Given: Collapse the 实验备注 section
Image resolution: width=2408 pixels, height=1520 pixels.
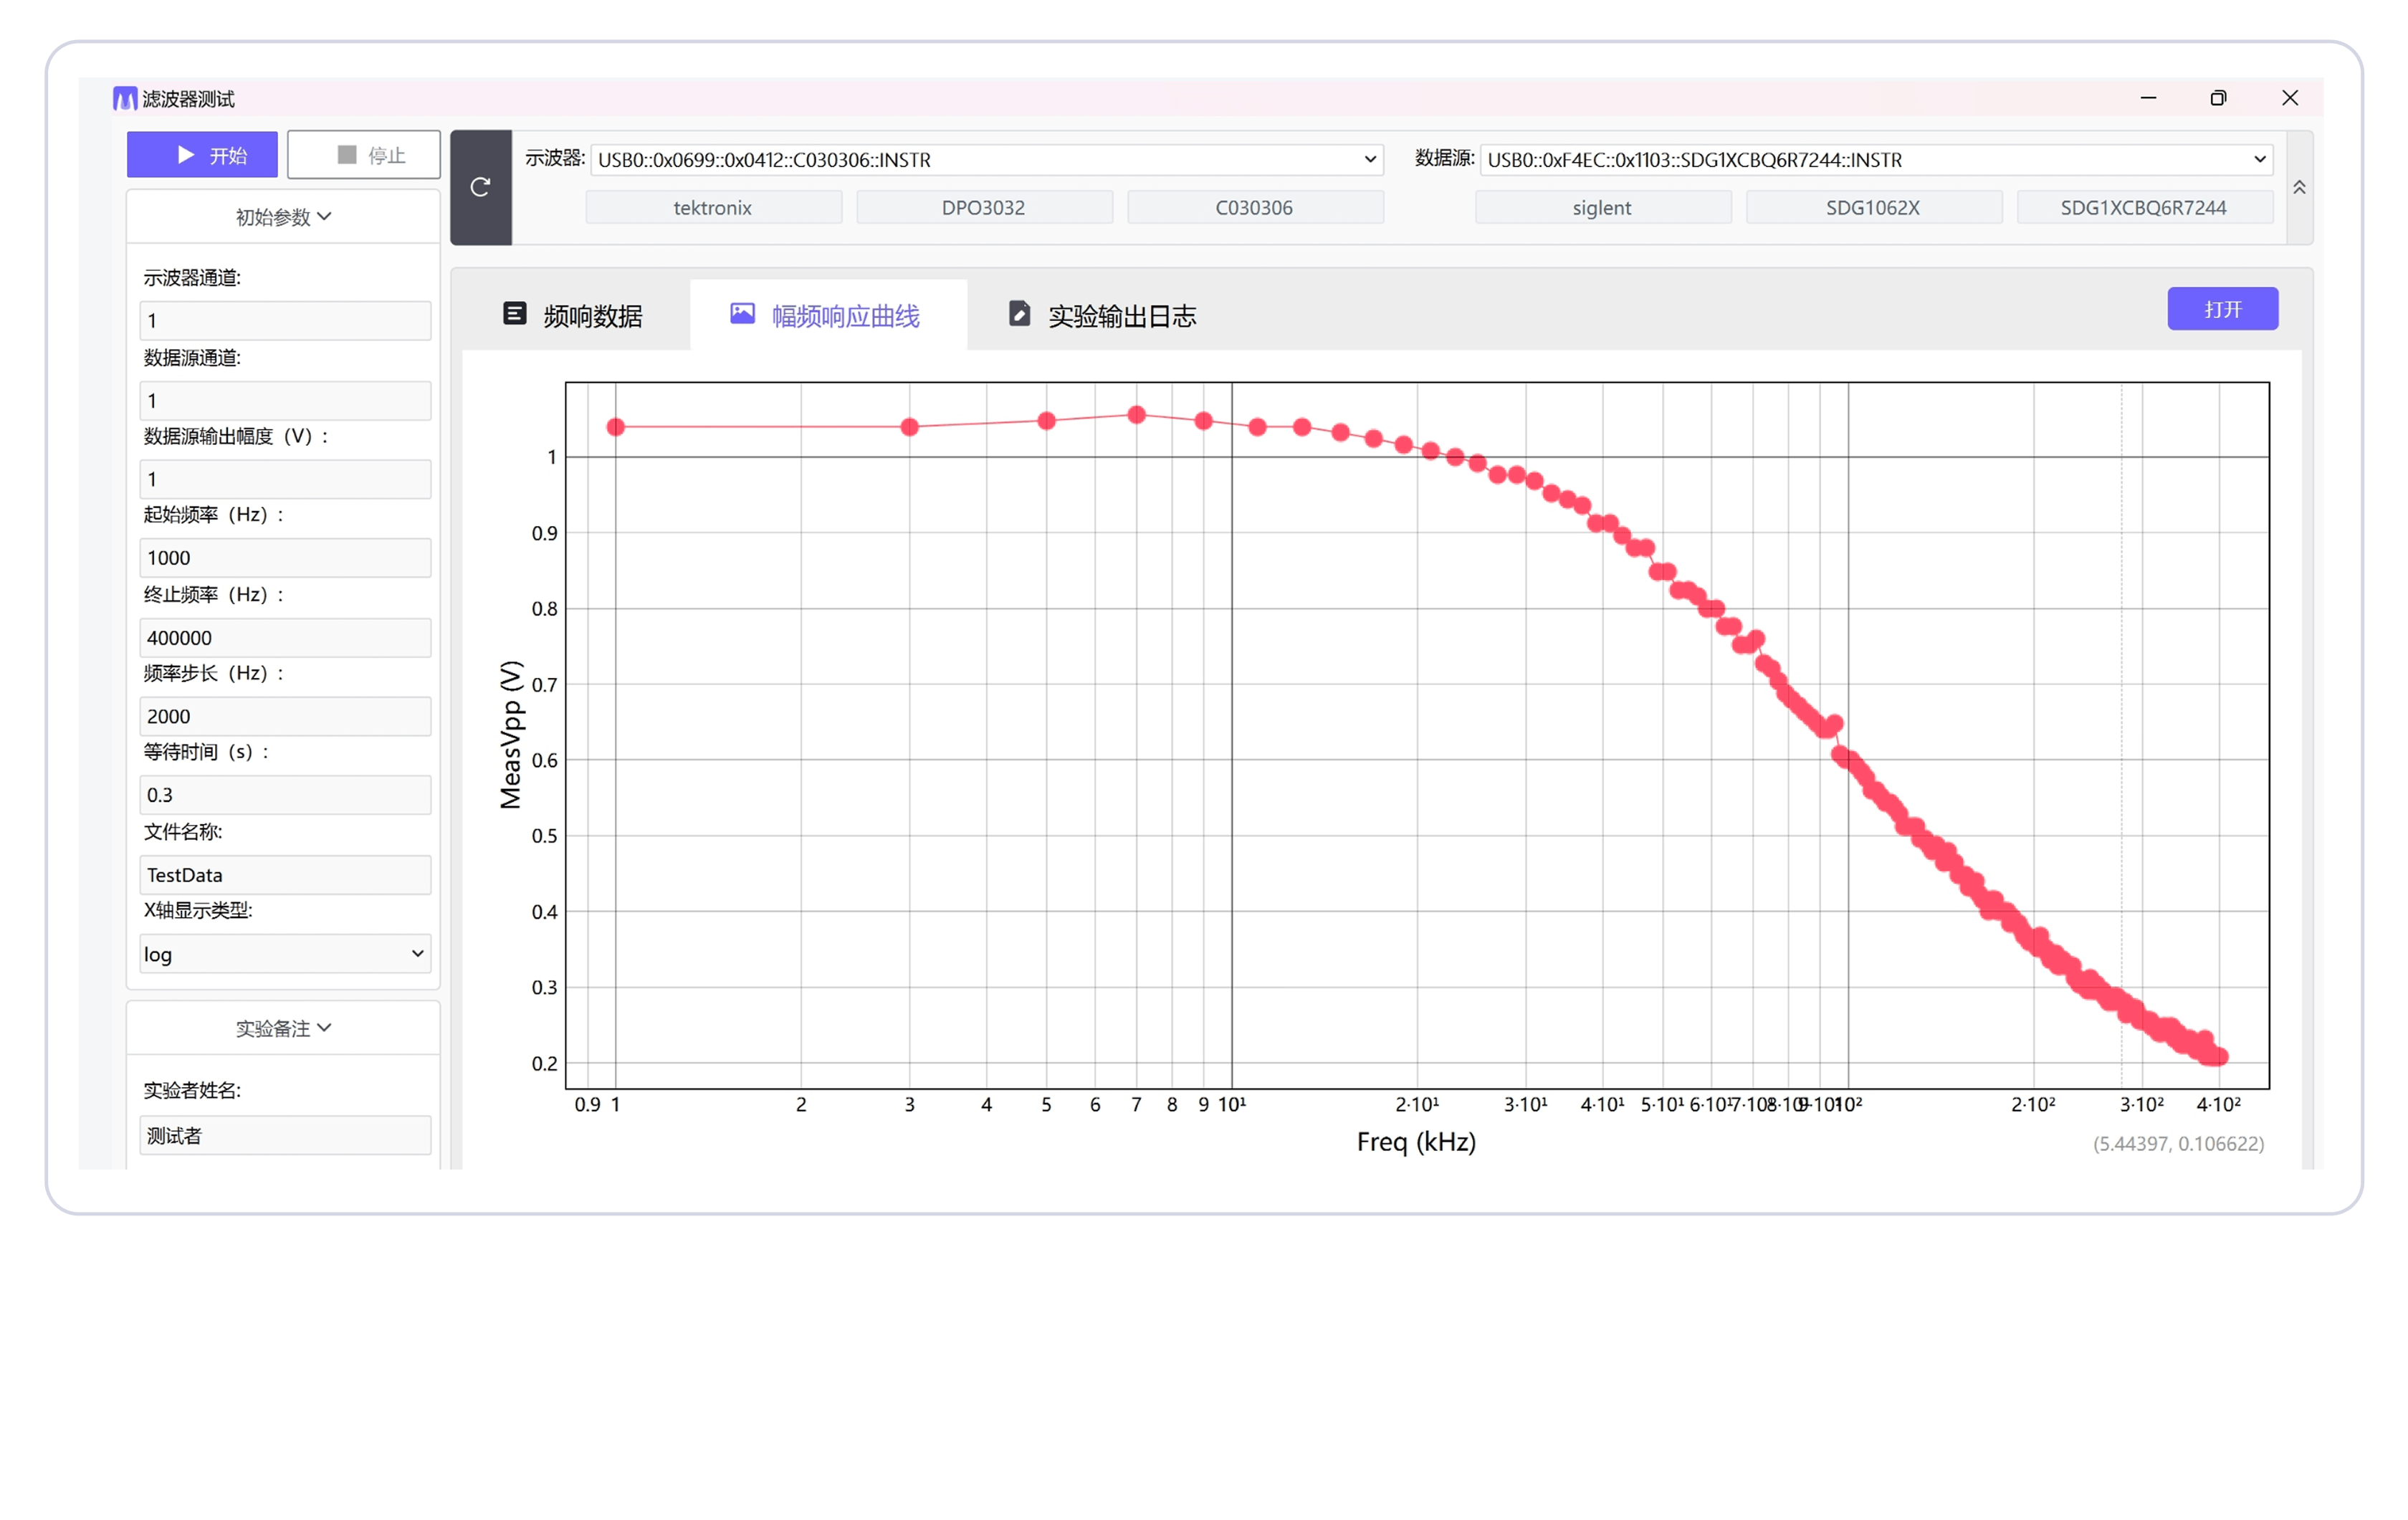Looking at the screenshot, I should [x=283, y=1028].
